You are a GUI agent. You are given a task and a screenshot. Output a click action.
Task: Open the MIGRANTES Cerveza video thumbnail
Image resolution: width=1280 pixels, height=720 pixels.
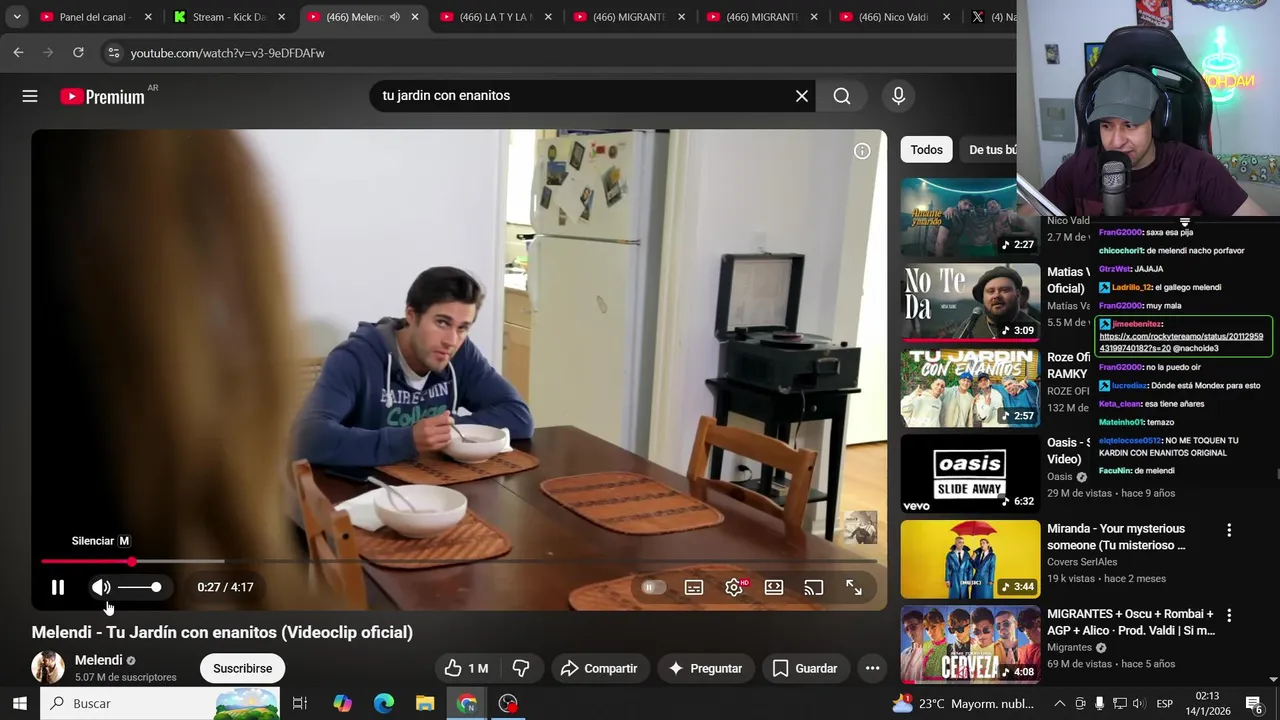click(x=970, y=645)
